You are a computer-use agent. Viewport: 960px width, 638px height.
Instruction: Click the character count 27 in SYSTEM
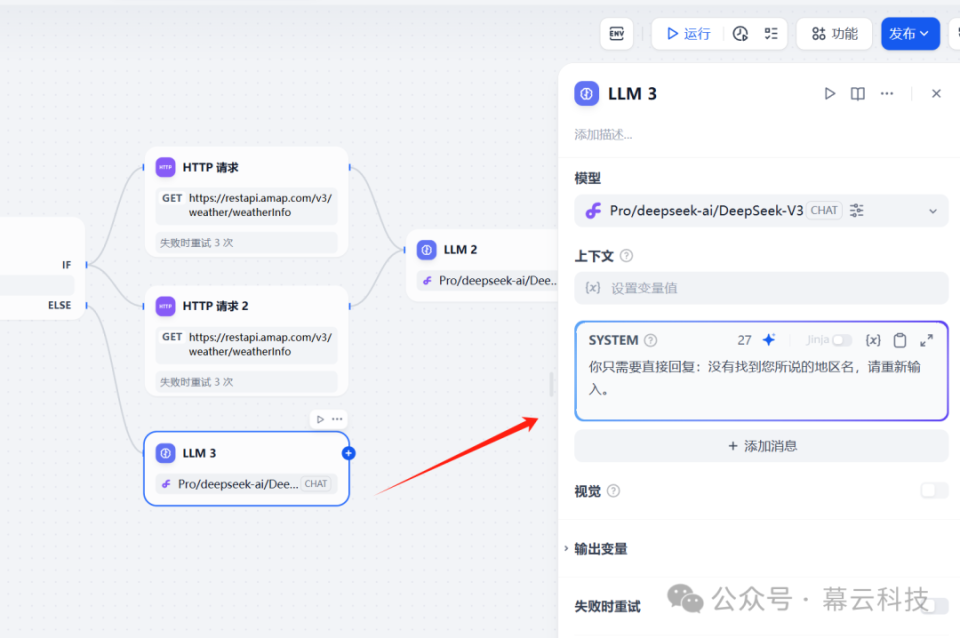coord(744,340)
